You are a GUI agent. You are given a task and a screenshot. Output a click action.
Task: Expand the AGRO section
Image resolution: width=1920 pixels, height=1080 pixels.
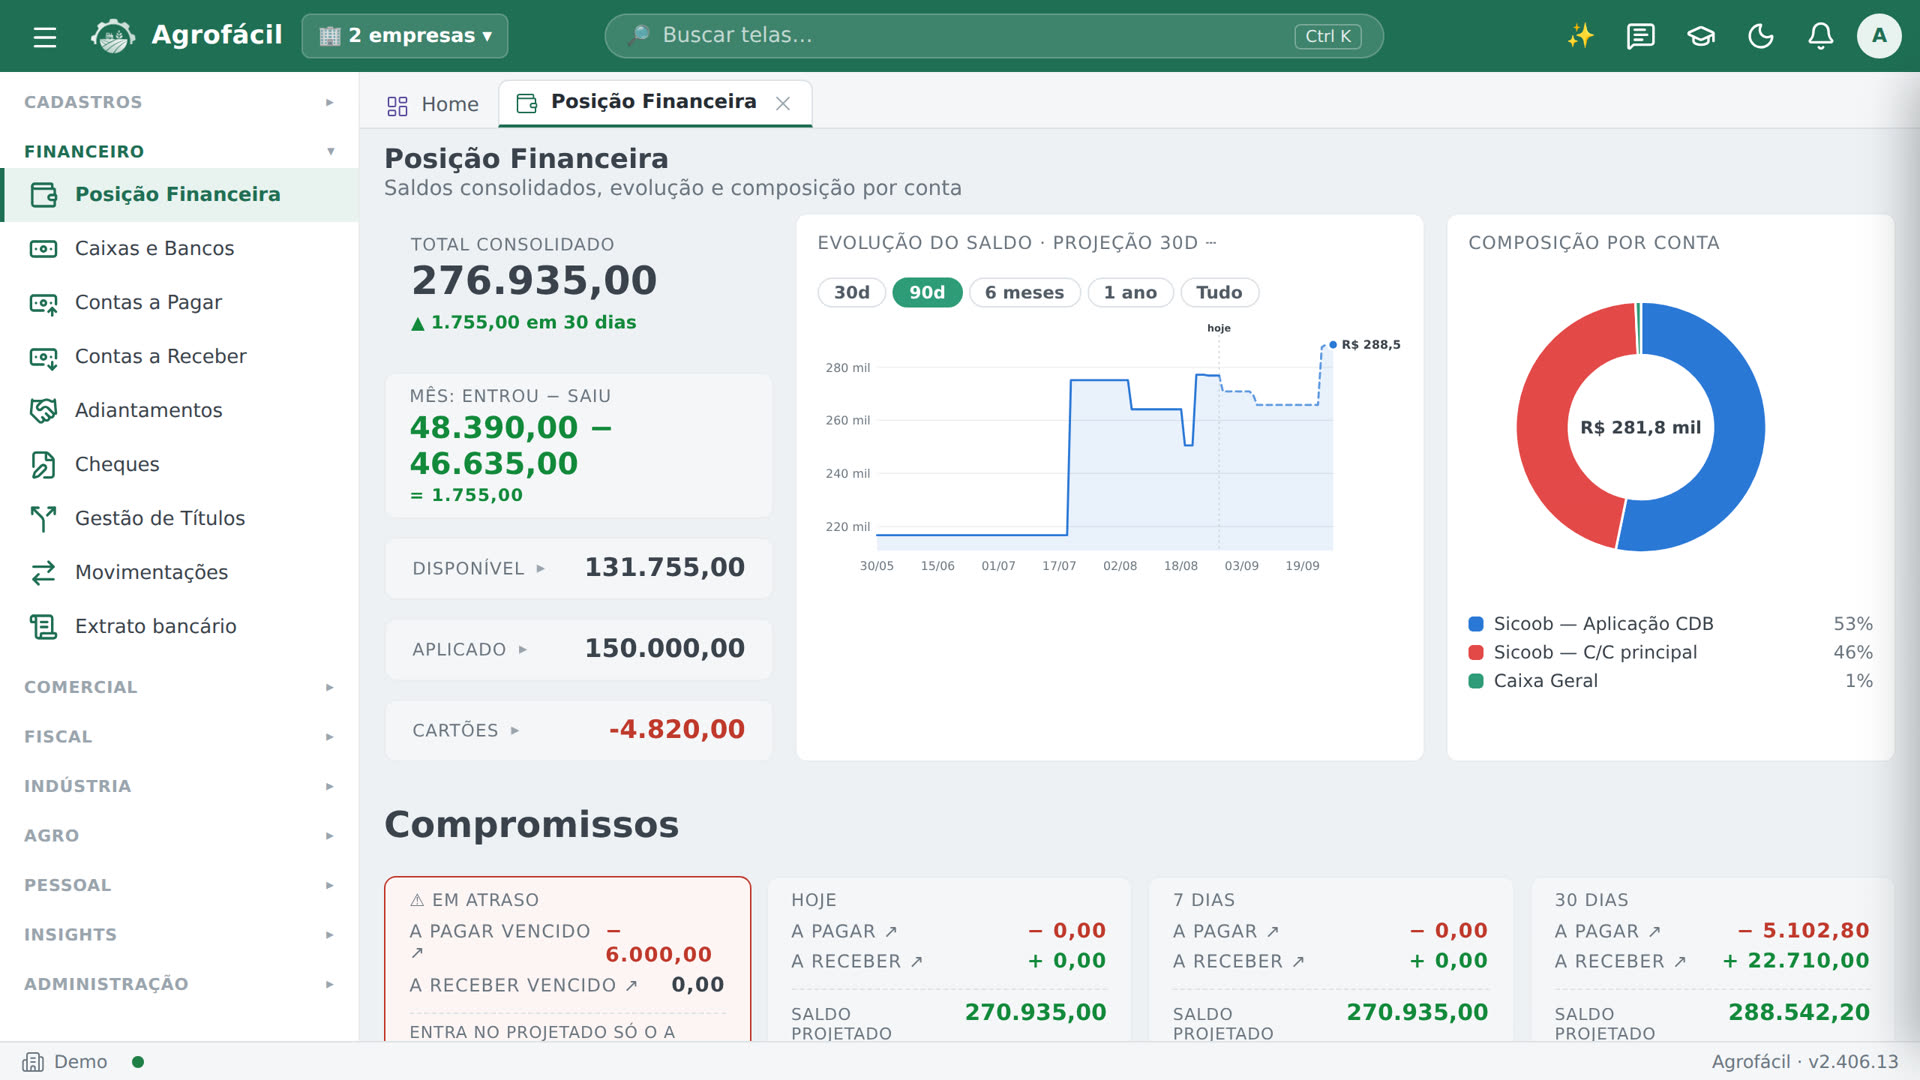tap(179, 835)
